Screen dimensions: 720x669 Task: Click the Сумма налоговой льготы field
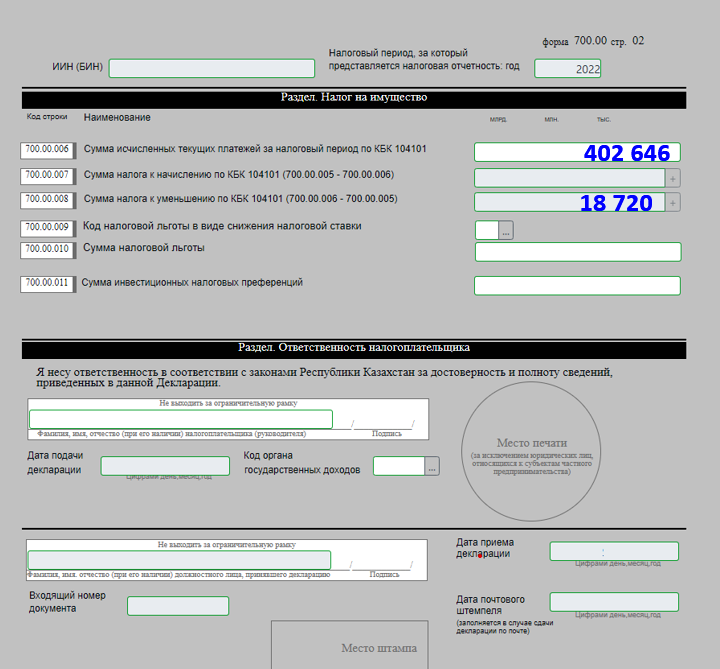(x=577, y=252)
